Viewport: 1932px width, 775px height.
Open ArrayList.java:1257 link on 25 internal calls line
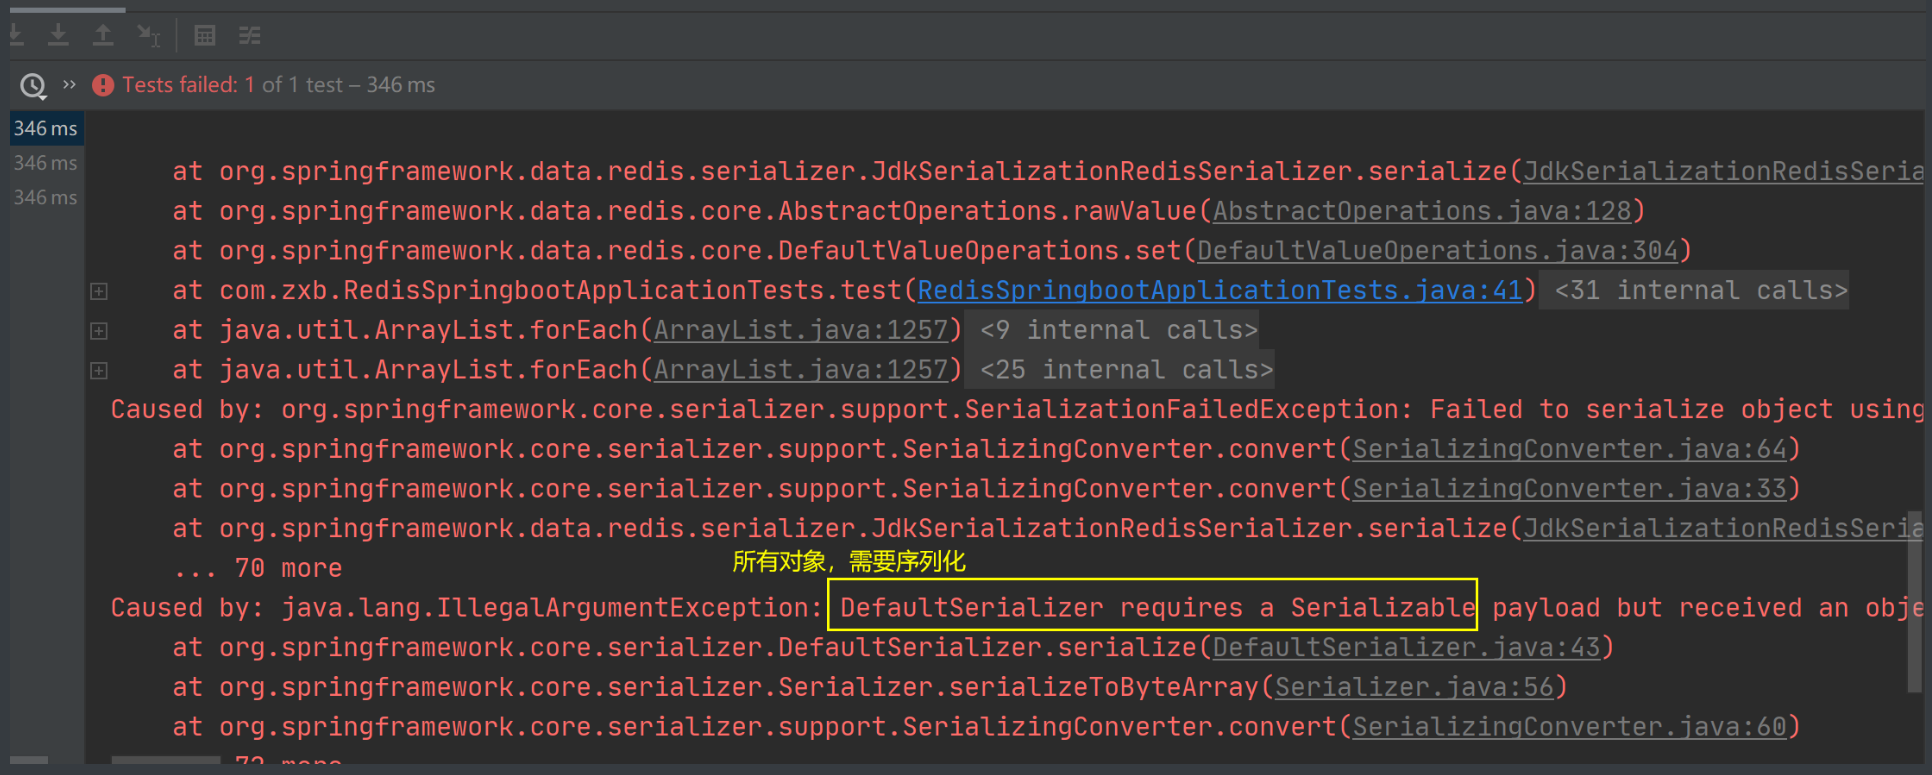[x=801, y=370]
